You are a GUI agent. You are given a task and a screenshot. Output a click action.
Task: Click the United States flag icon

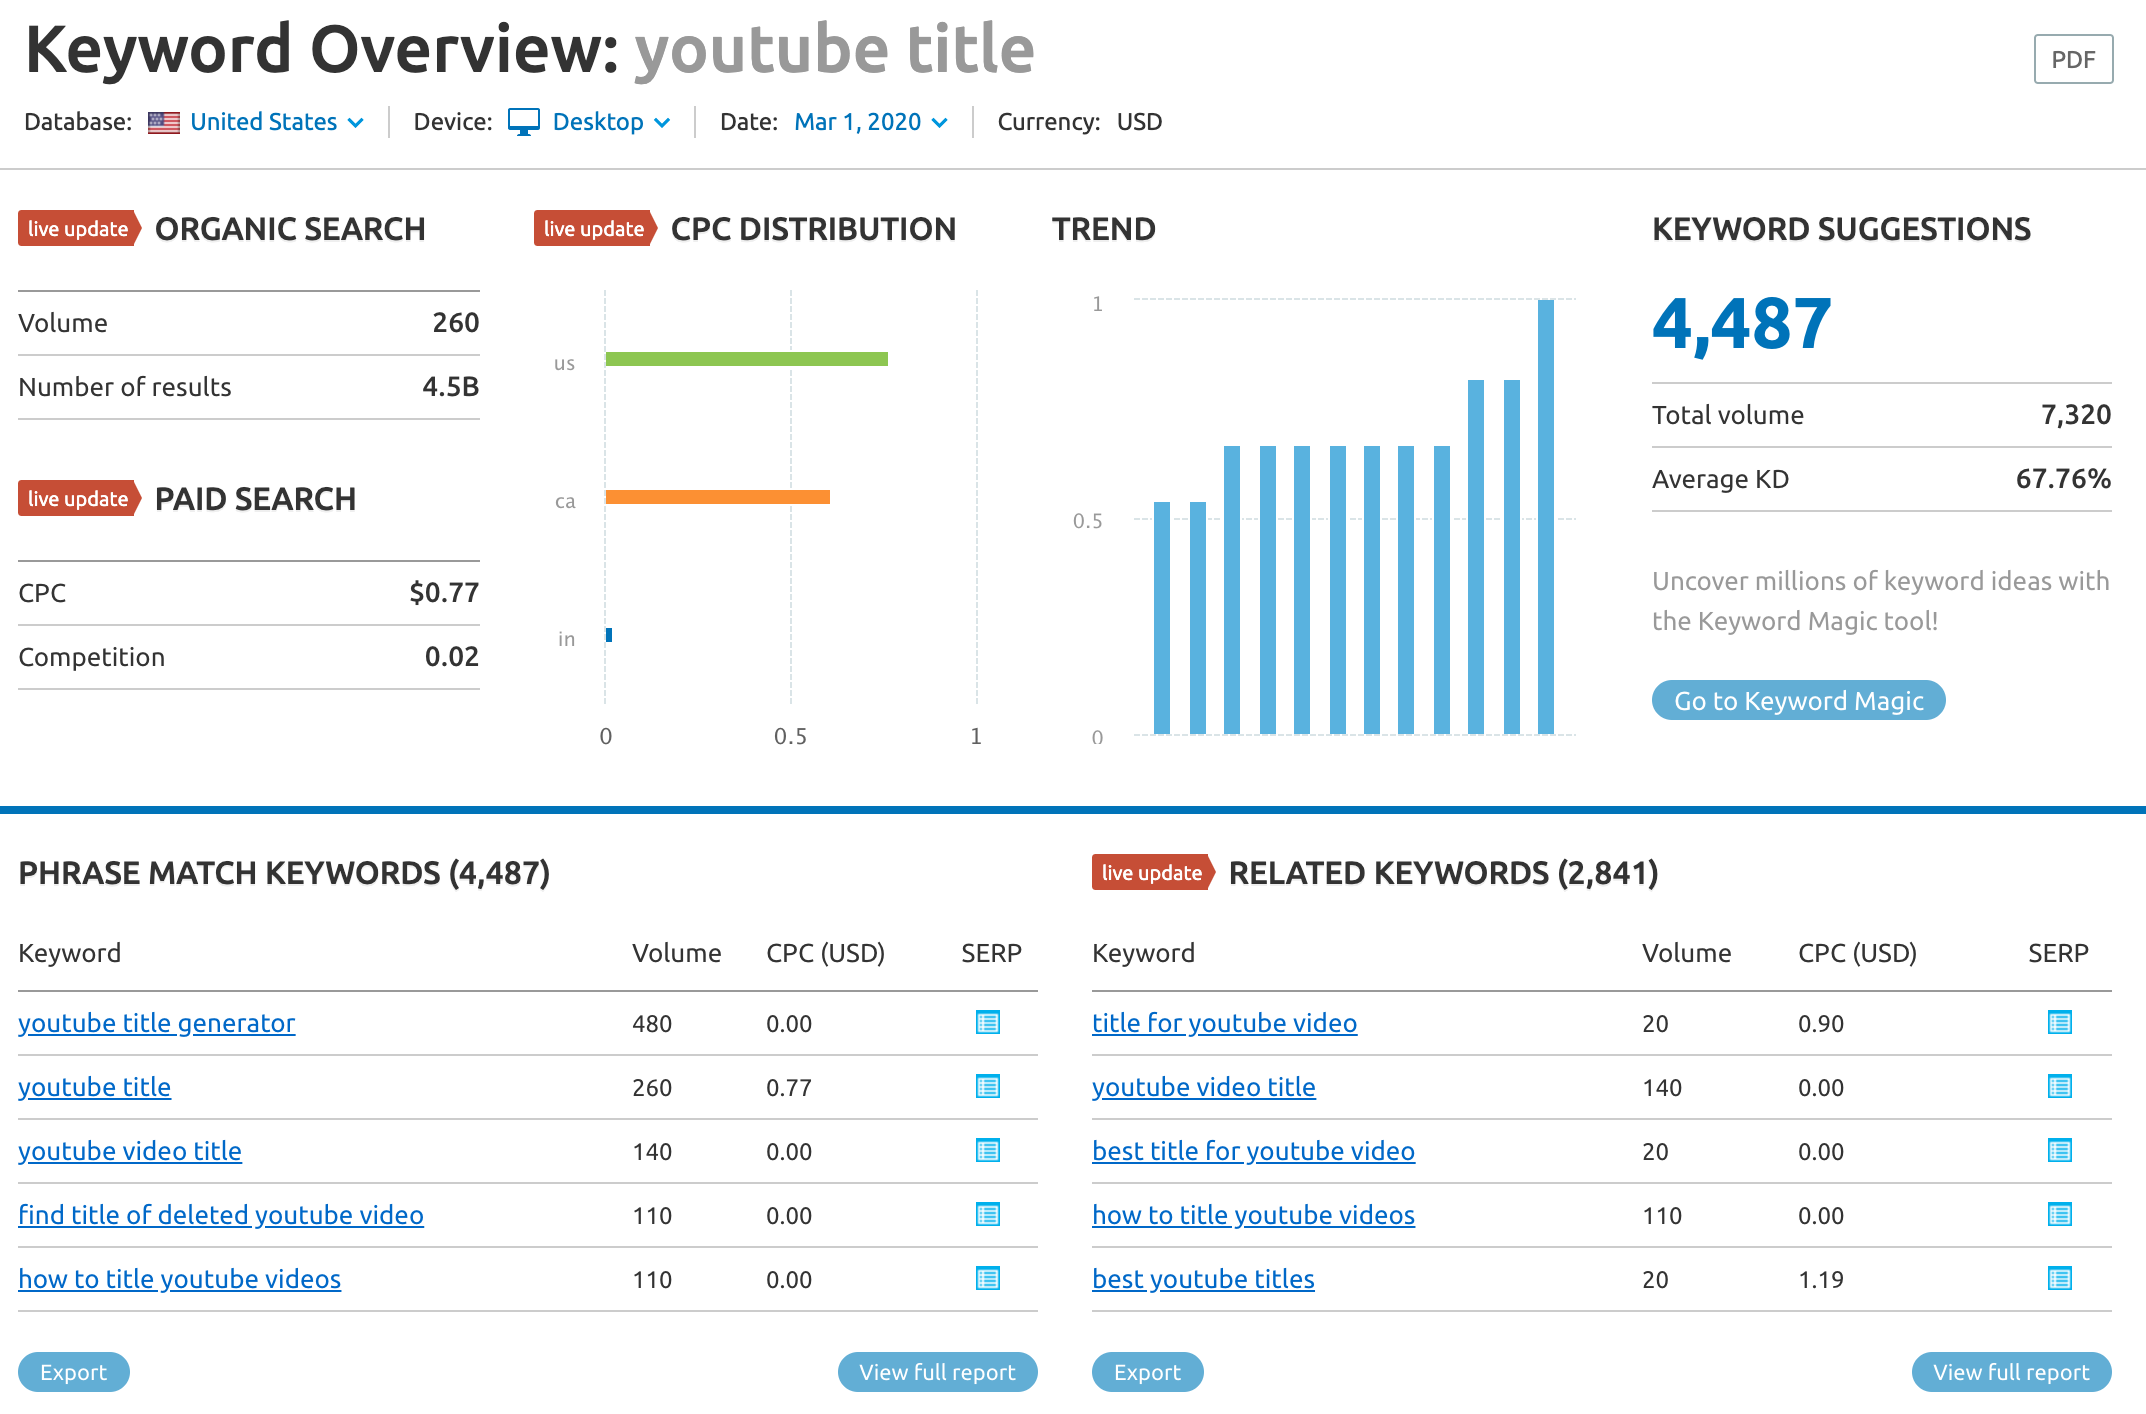(163, 121)
